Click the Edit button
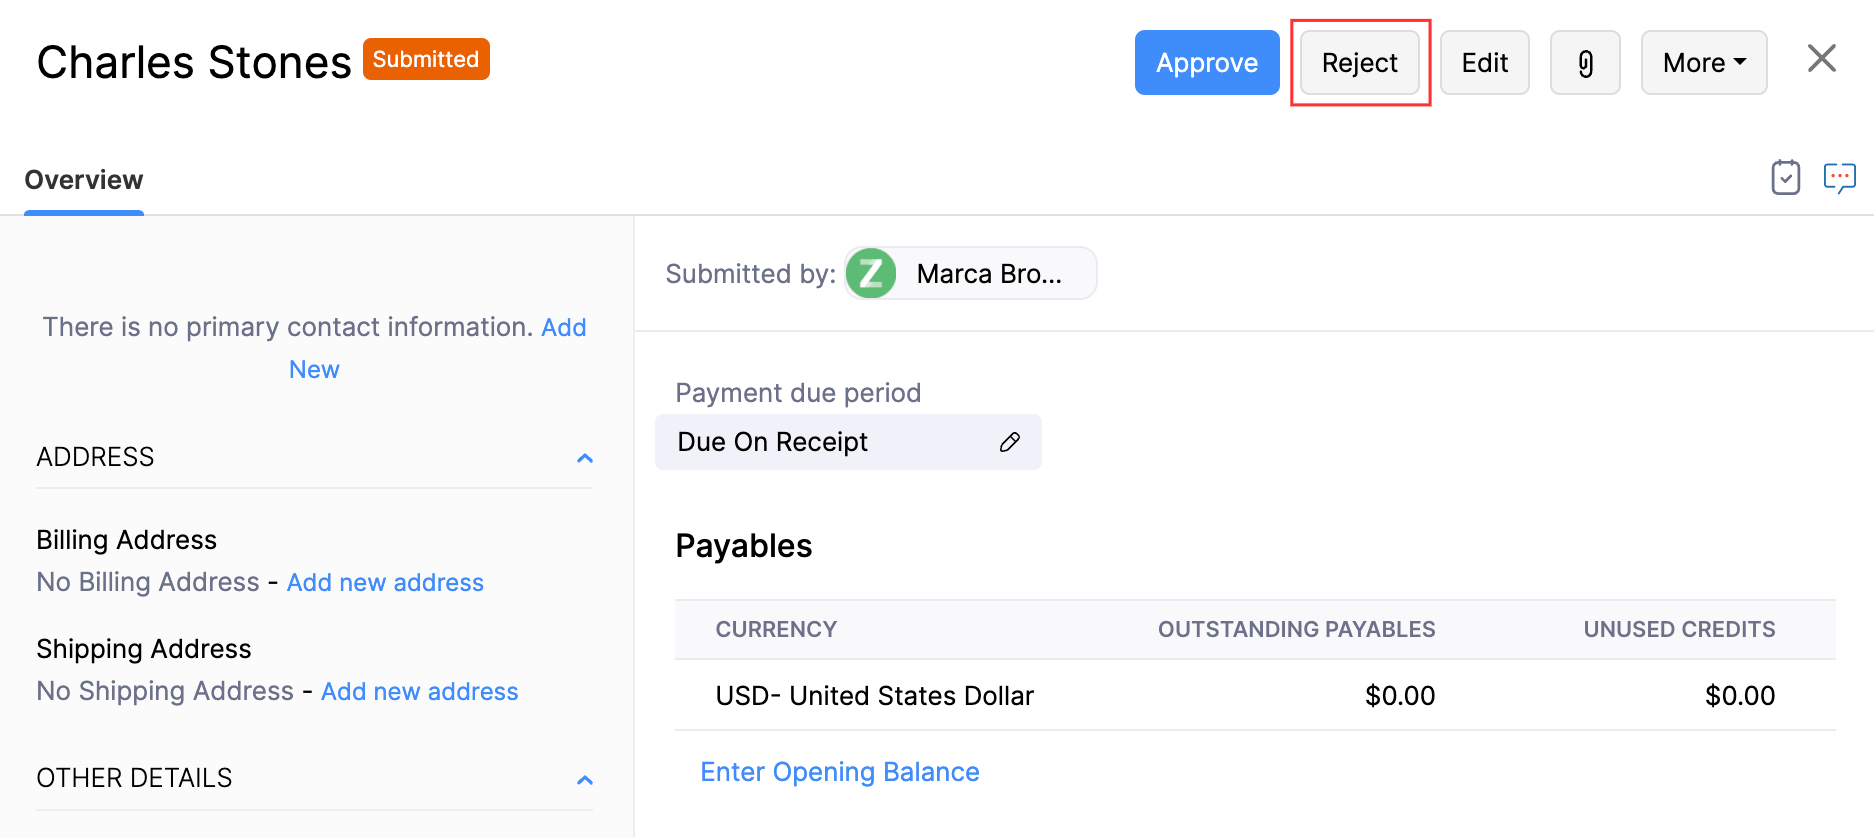Screen dimensions: 1874x838 coord(1484,63)
